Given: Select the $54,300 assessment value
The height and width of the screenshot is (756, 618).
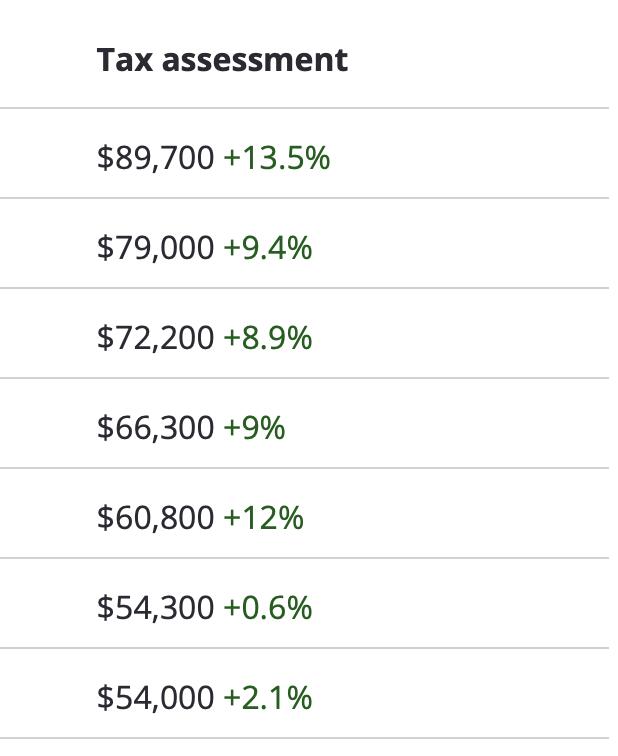Looking at the screenshot, I should 155,608.
